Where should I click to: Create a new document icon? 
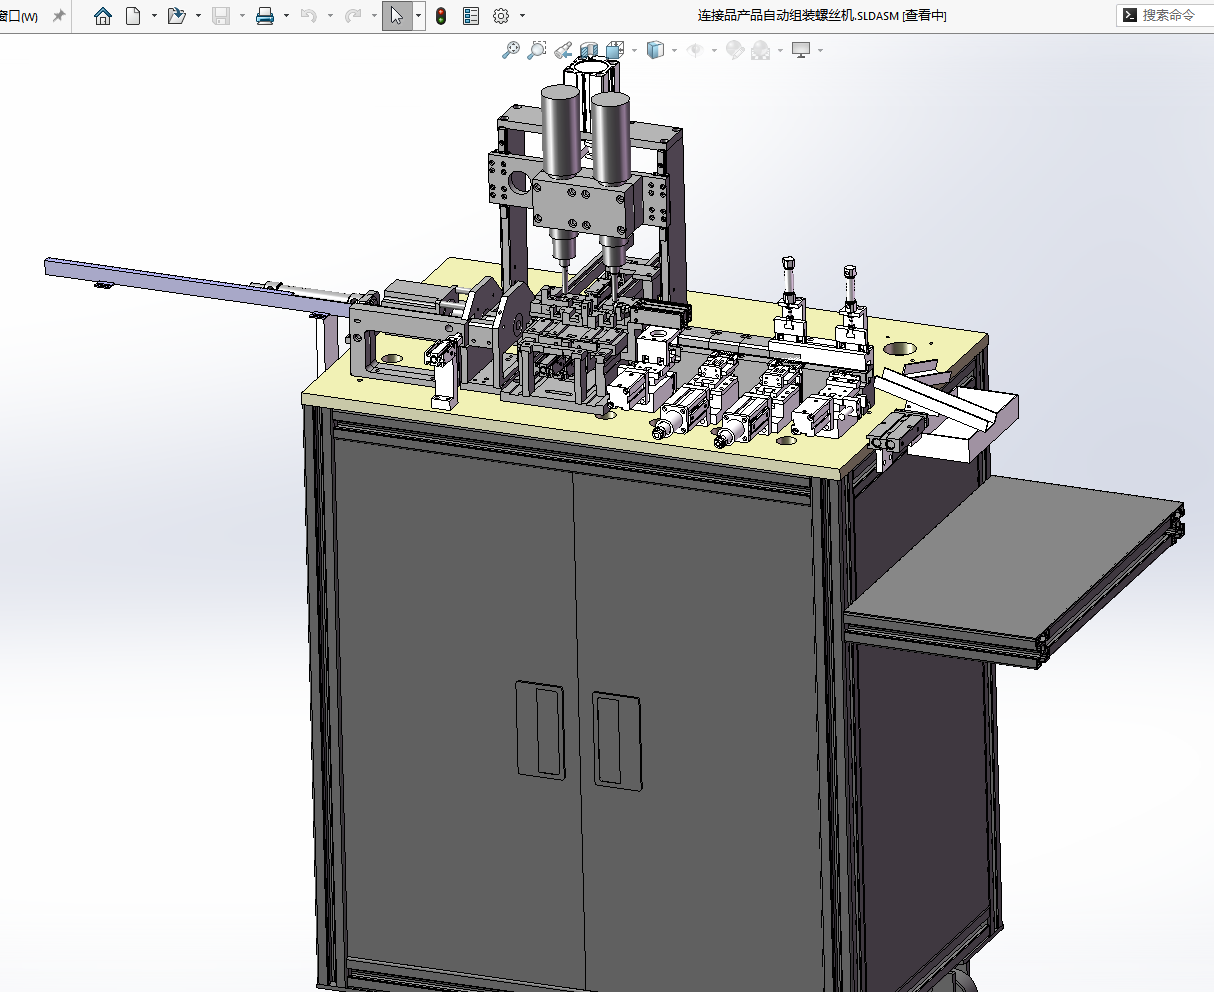133,16
